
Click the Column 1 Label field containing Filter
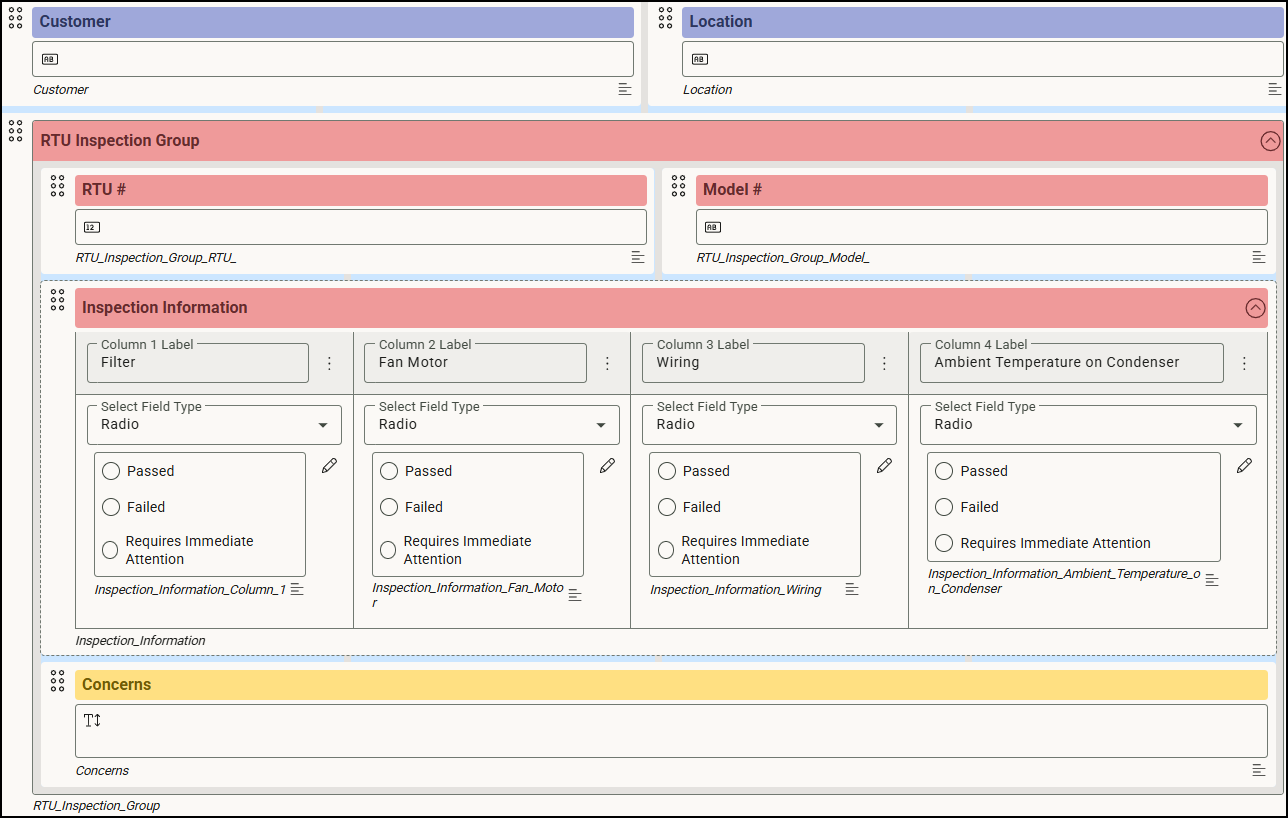(198, 363)
